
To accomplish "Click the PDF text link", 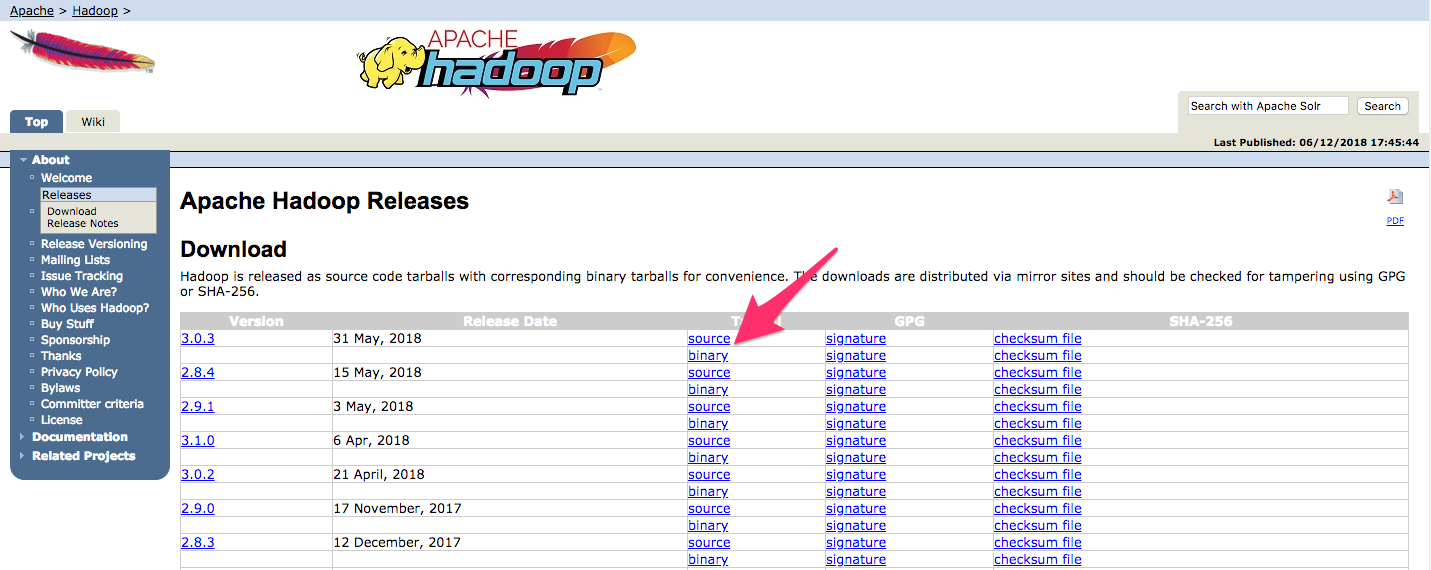I will [x=1395, y=221].
